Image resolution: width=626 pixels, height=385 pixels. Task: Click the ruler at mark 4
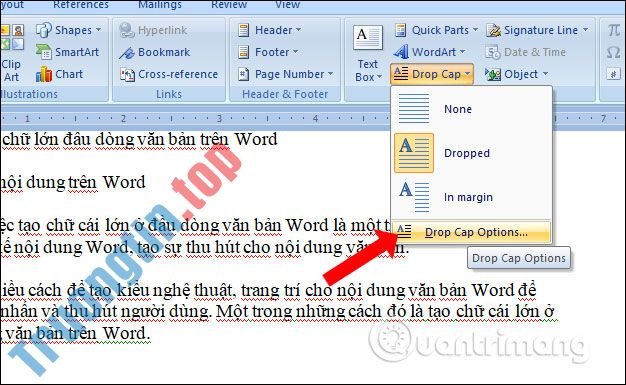pos(315,118)
